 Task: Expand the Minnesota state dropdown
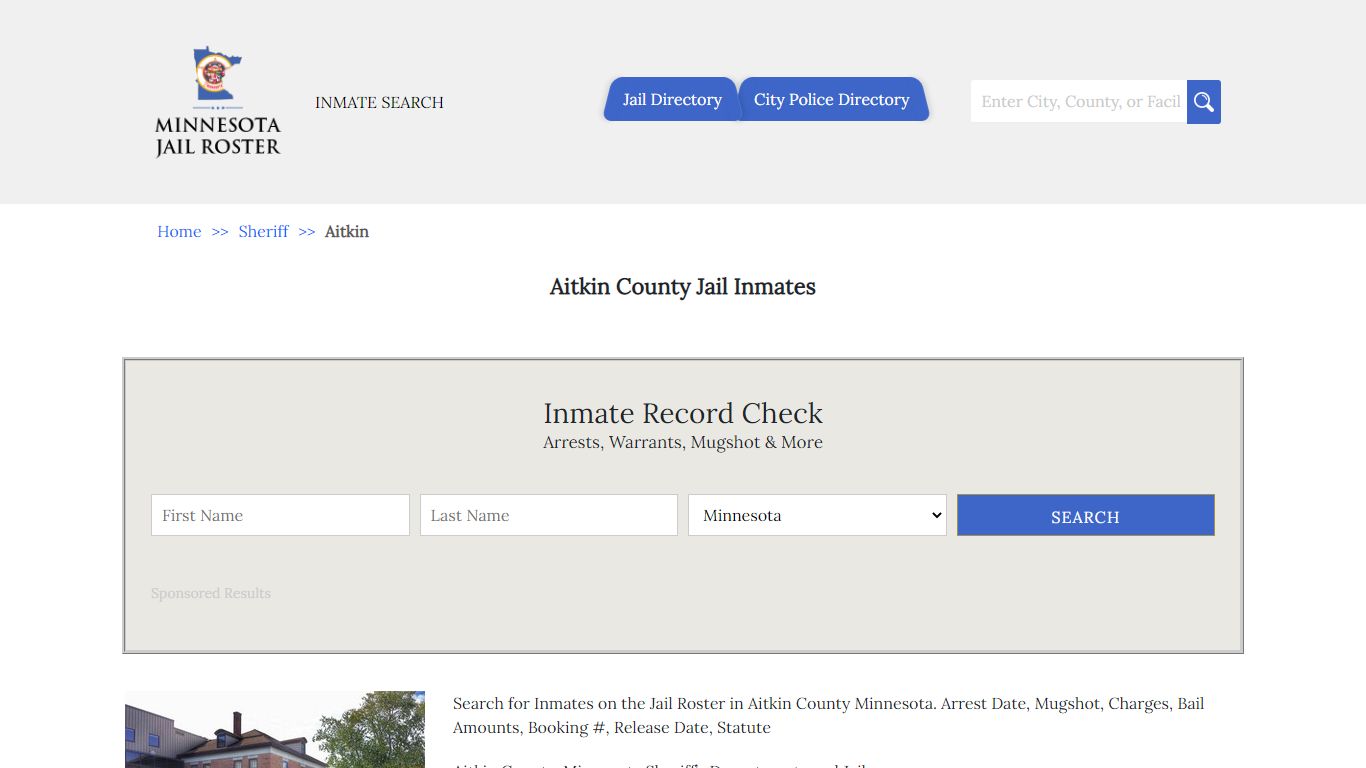(x=817, y=515)
